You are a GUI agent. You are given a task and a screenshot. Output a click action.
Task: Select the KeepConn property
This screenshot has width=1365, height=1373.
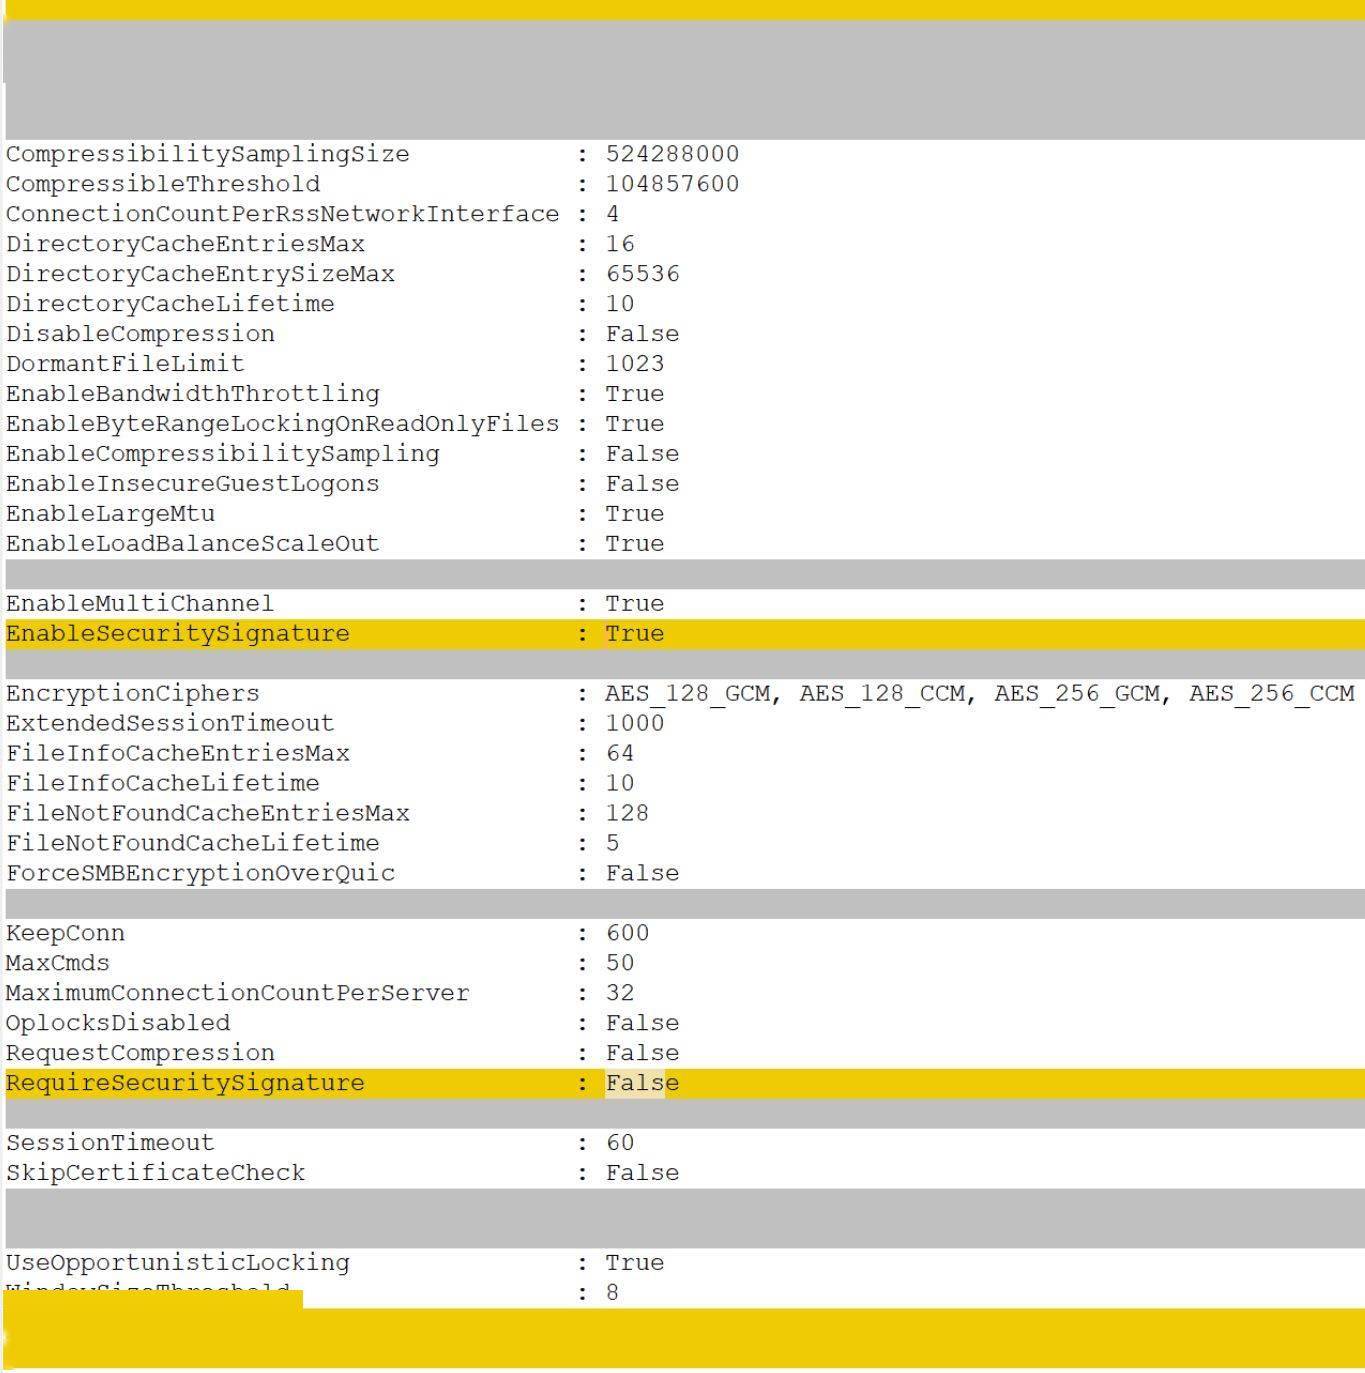[65, 934]
